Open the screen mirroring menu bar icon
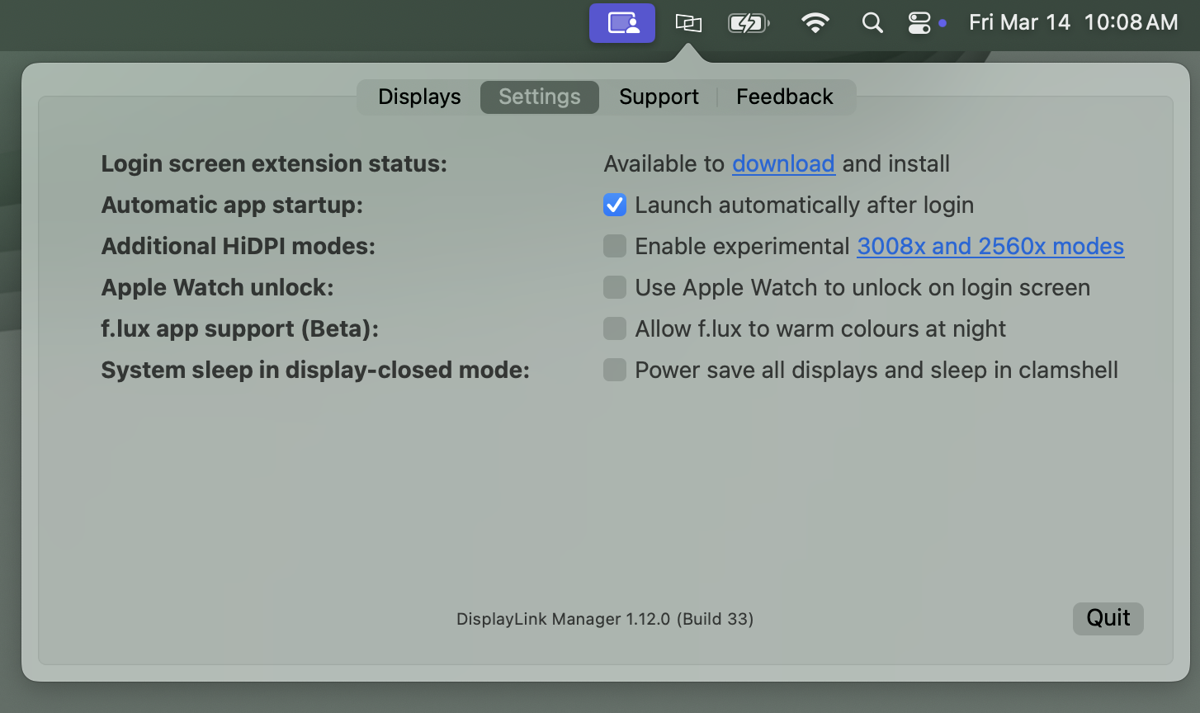Image resolution: width=1200 pixels, height=713 pixels. pos(688,22)
